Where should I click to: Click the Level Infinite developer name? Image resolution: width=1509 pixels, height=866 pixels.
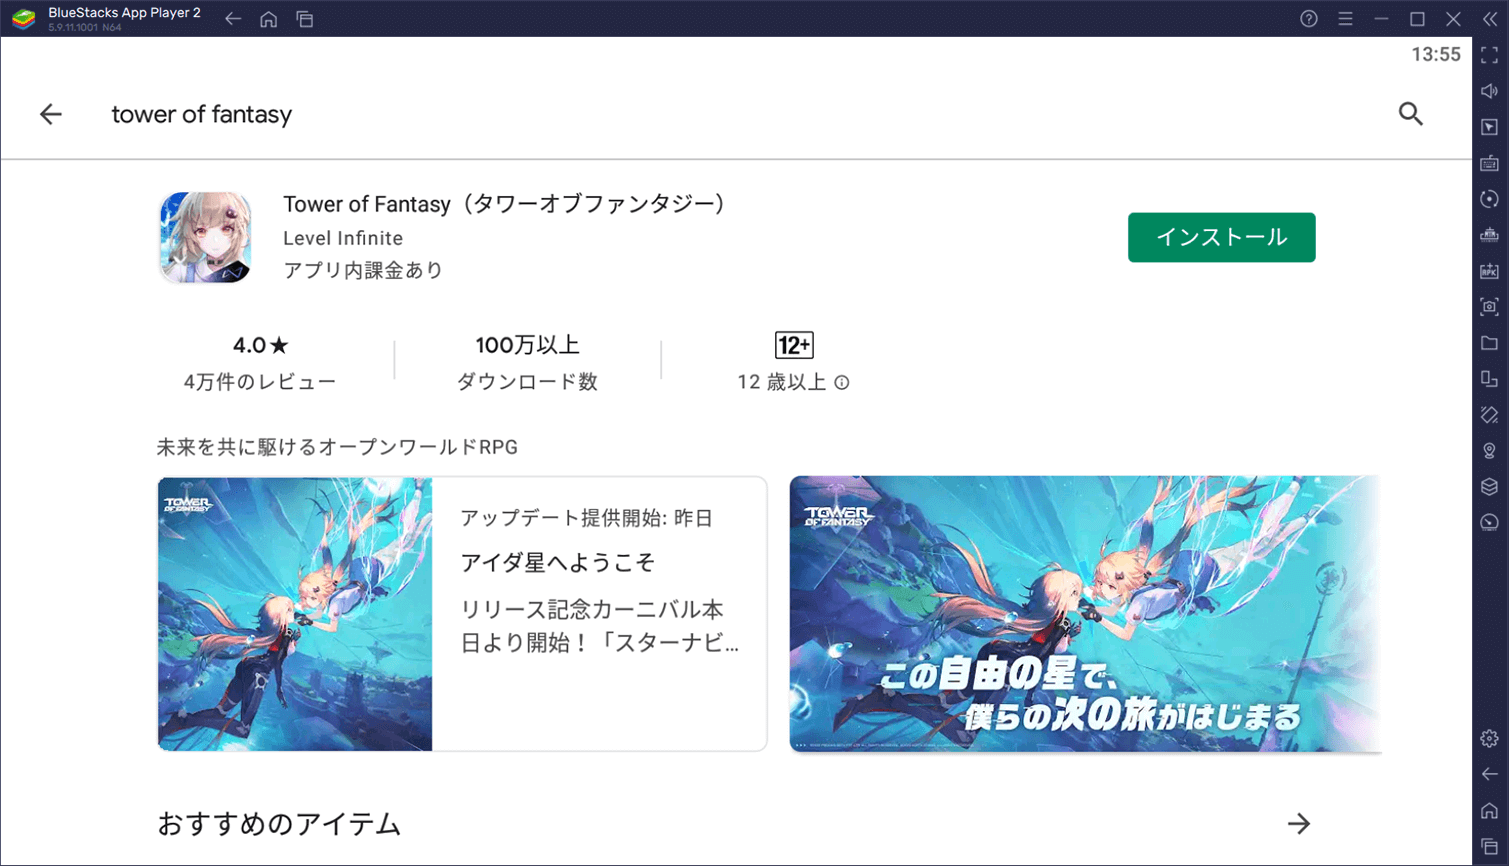343,238
